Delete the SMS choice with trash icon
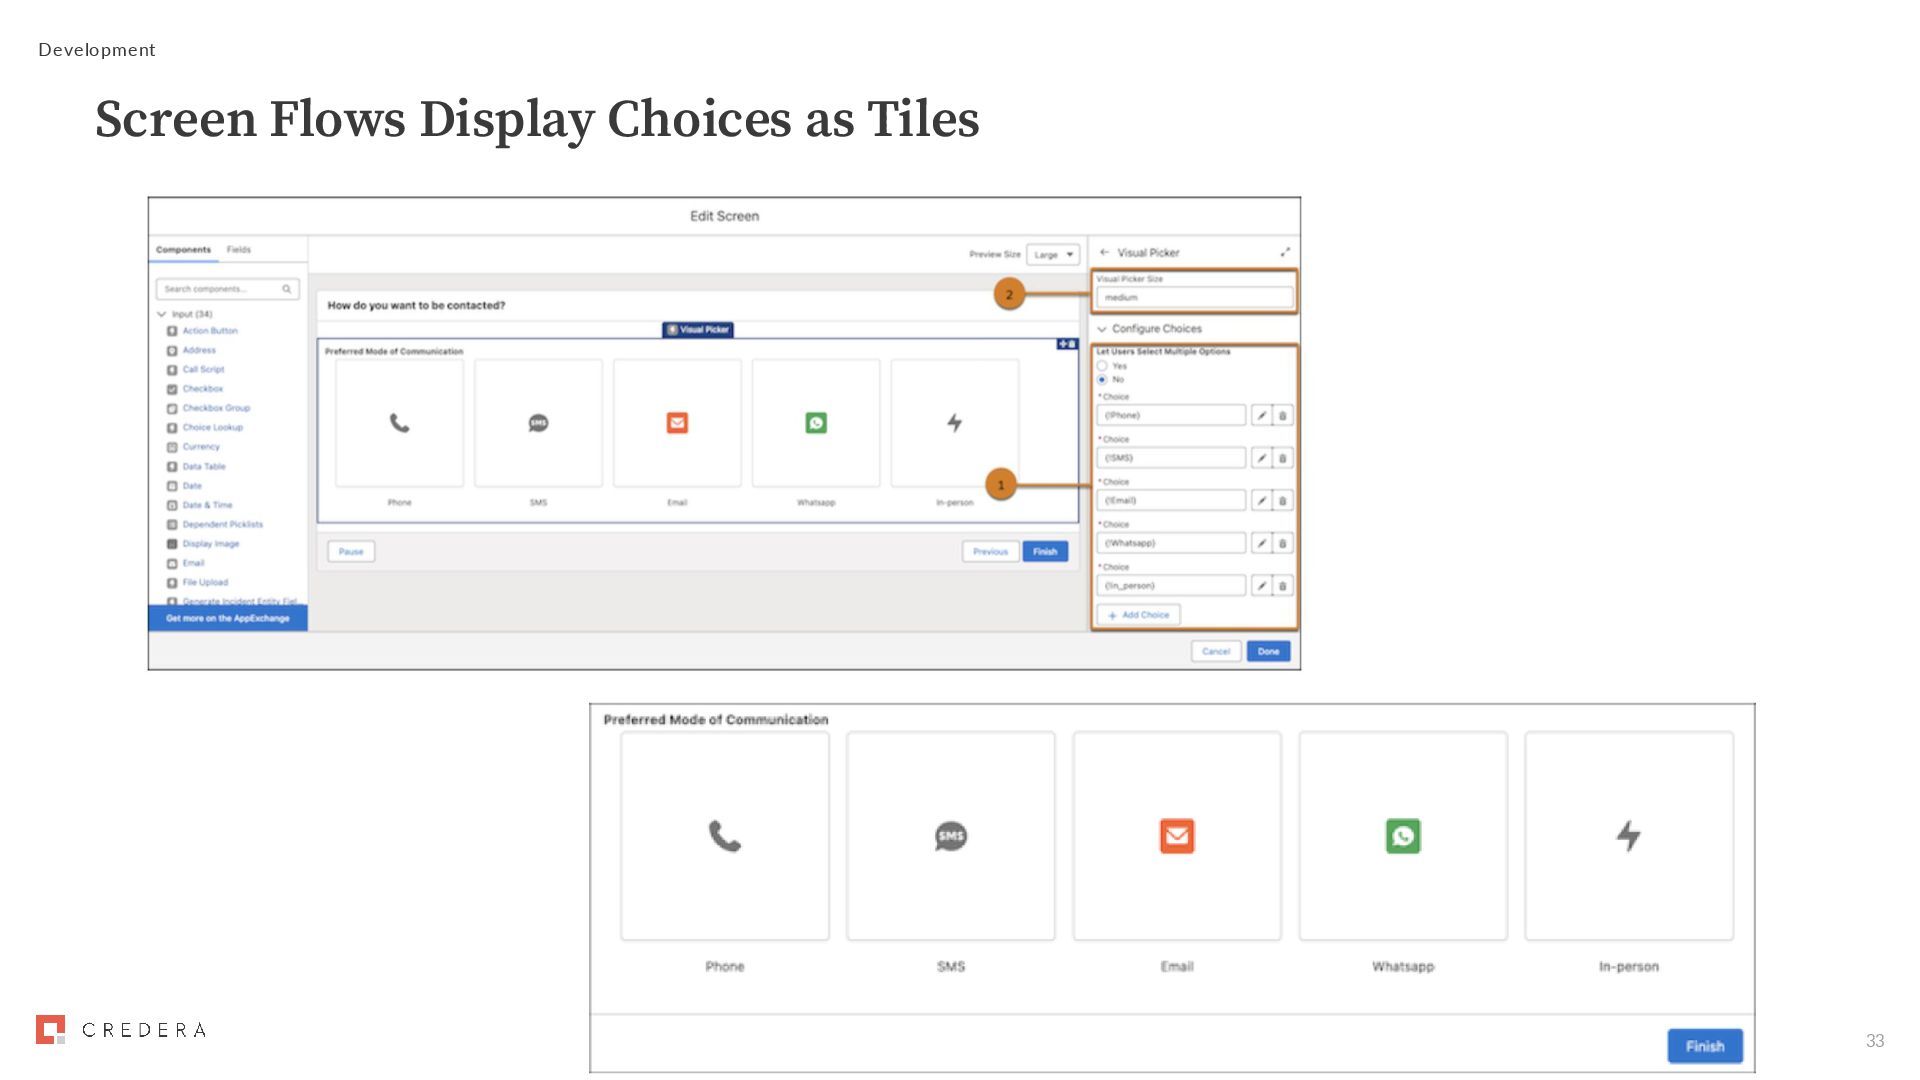 pyautogui.click(x=1282, y=458)
